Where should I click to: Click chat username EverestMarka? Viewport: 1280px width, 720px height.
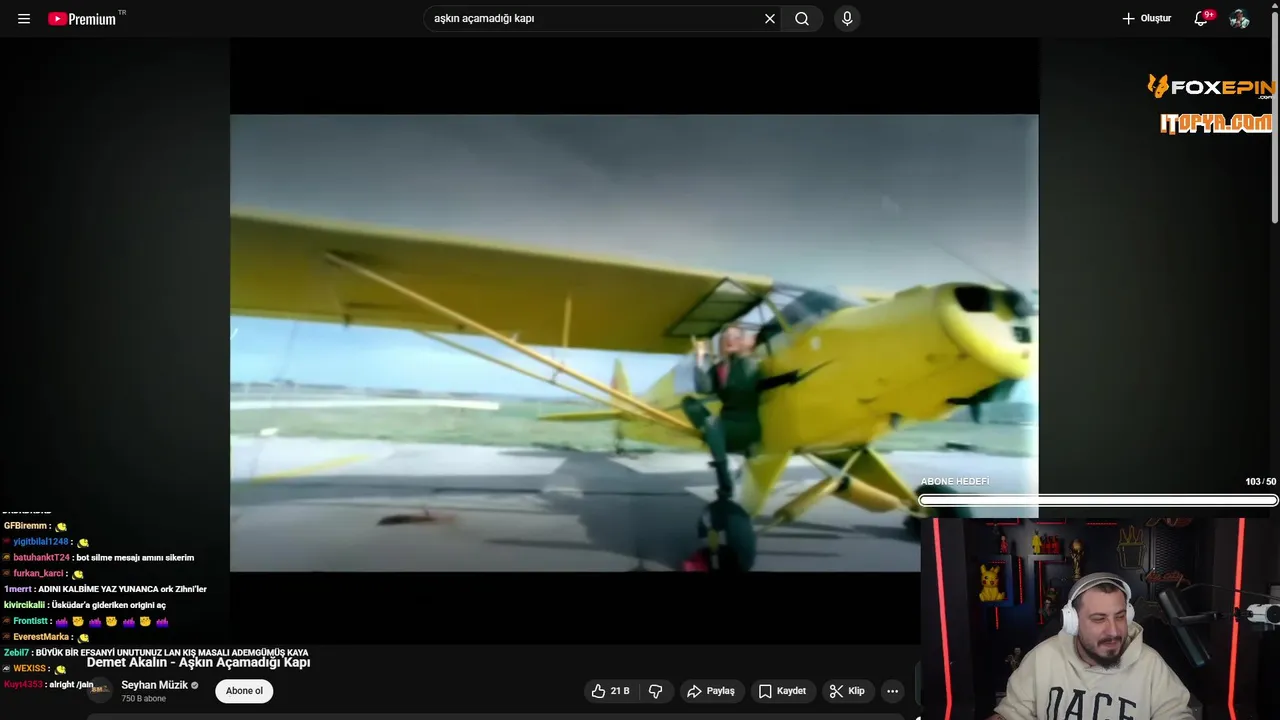pos(41,637)
